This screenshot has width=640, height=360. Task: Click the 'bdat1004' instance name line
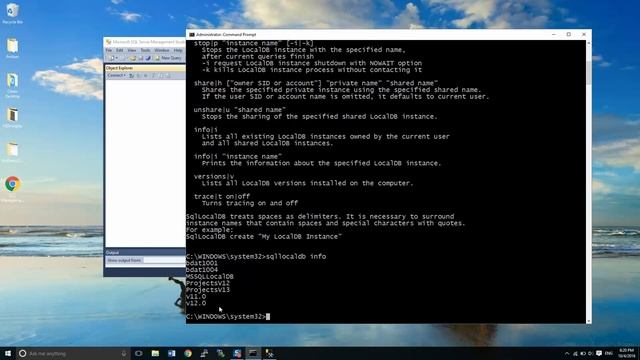click(x=202, y=270)
